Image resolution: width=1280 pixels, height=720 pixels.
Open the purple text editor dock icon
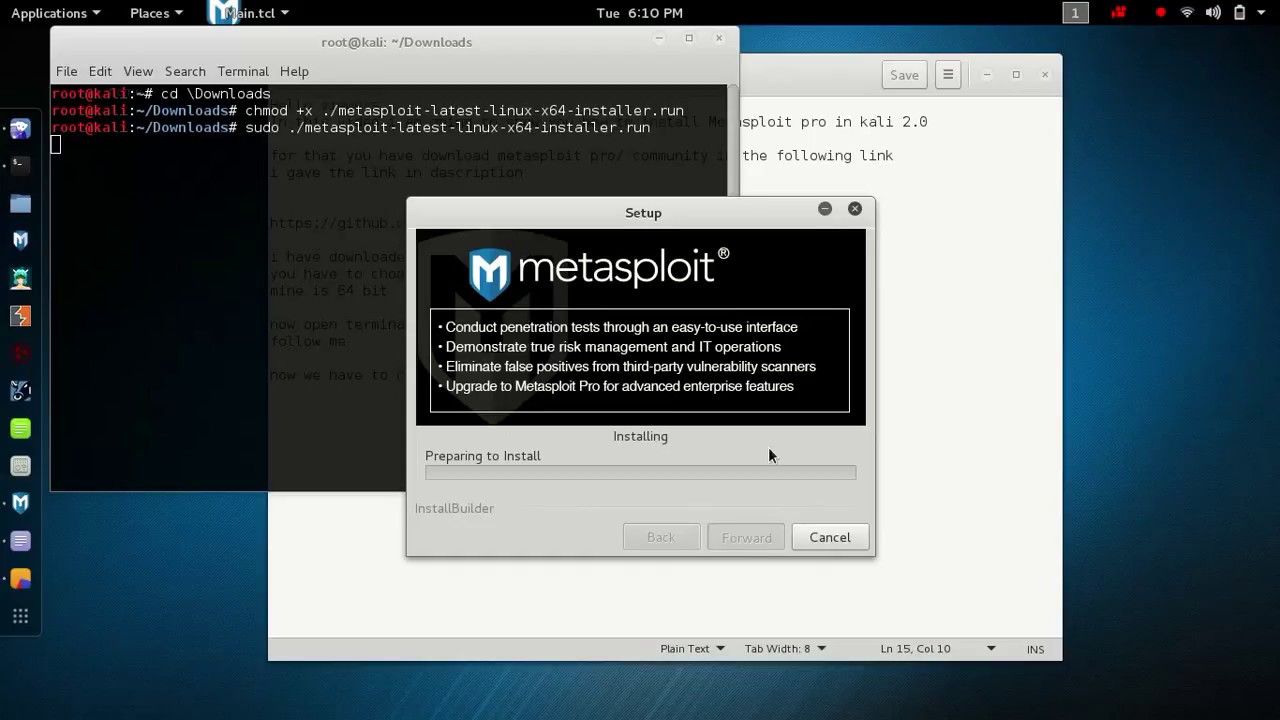click(20, 541)
